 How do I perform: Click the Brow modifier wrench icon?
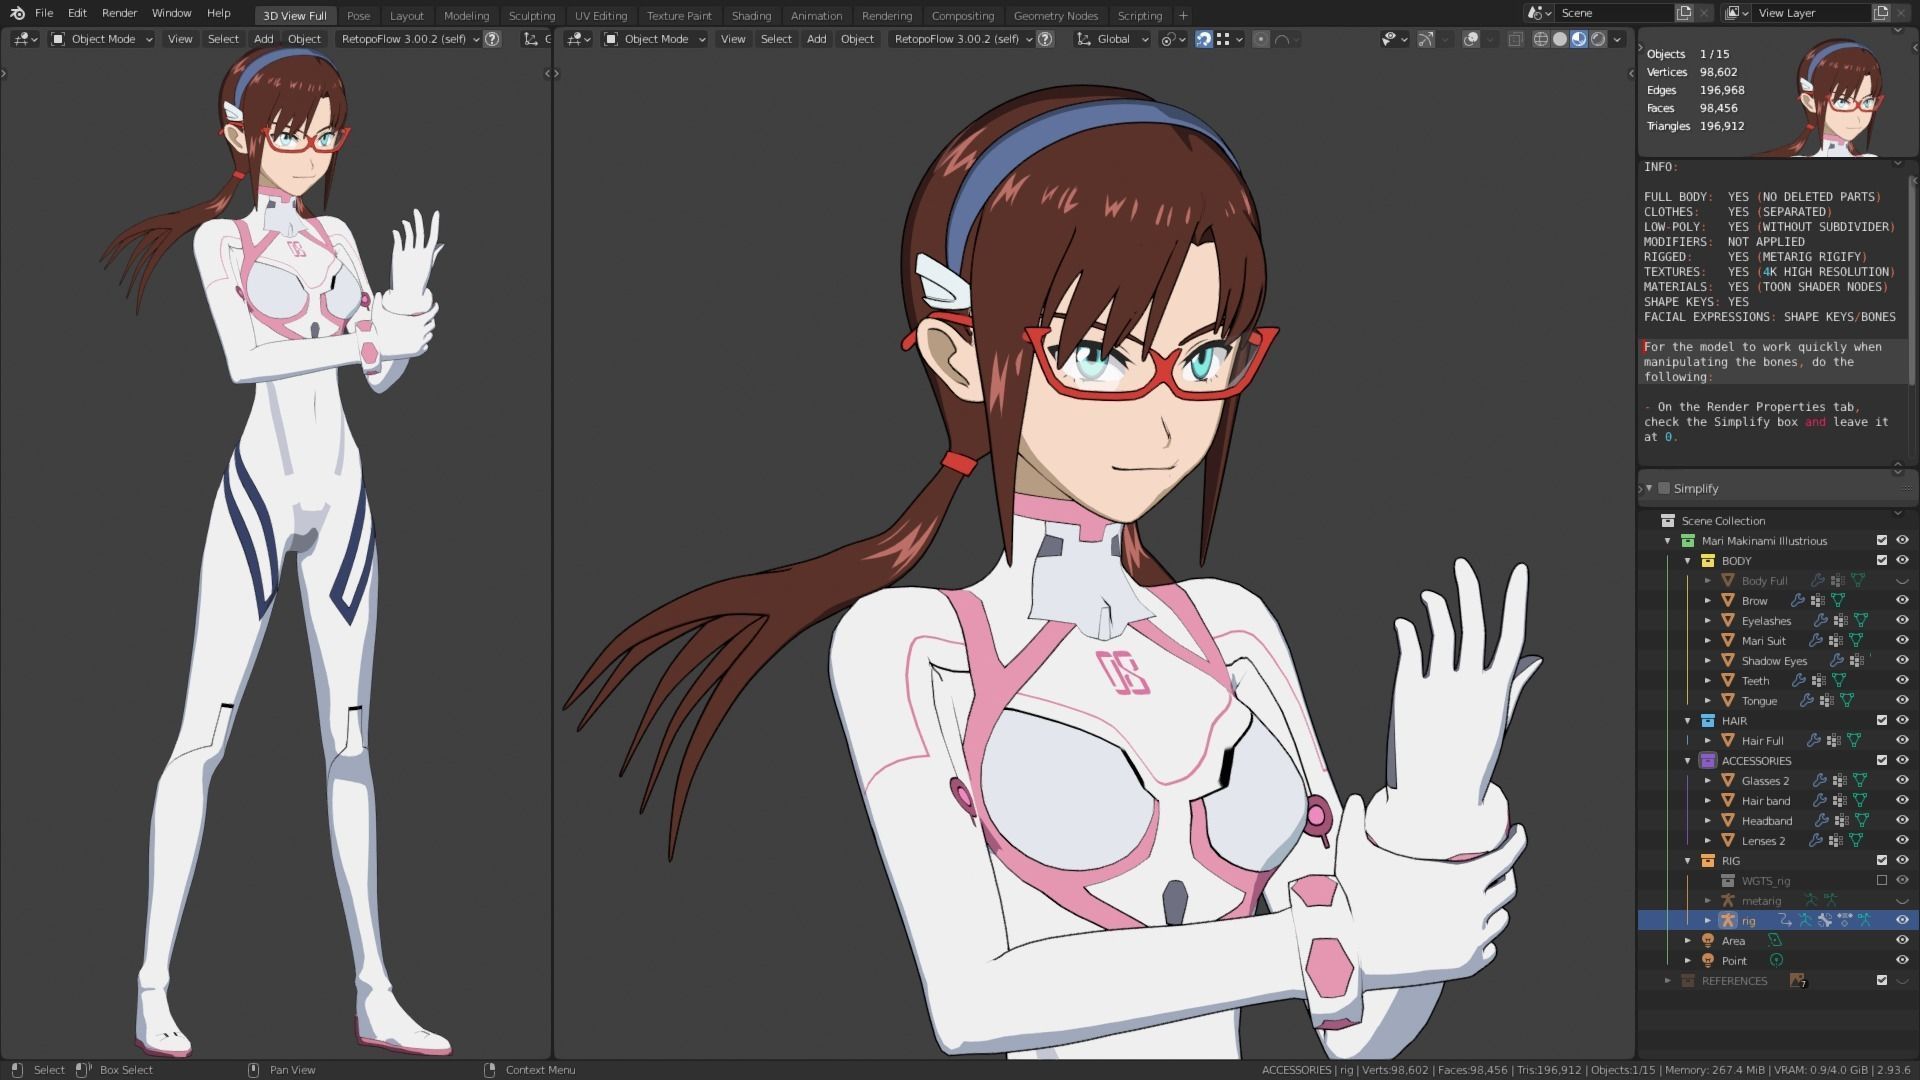click(1798, 600)
